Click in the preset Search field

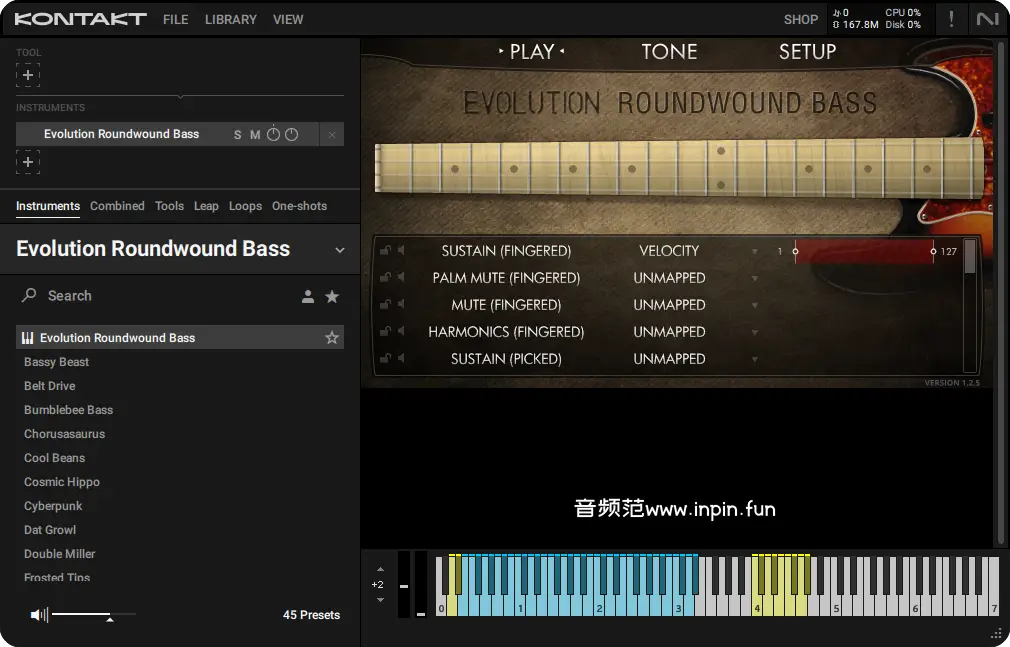point(150,296)
